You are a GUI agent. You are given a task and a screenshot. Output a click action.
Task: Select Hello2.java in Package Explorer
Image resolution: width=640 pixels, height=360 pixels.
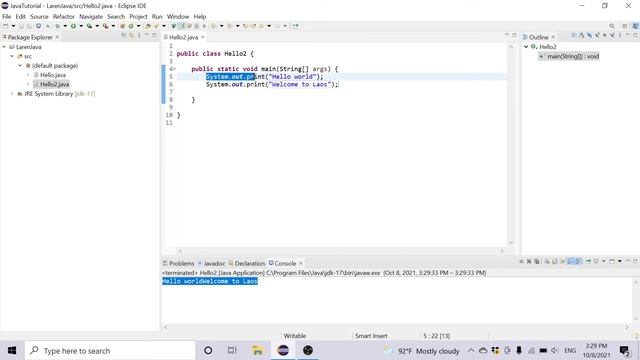pyautogui.click(x=54, y=84)
